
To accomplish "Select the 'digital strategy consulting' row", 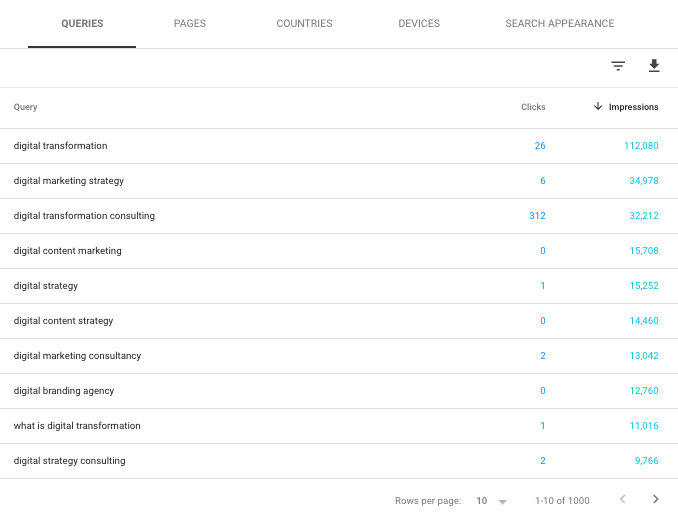I will pyautogui.click(x=70, y=461).
